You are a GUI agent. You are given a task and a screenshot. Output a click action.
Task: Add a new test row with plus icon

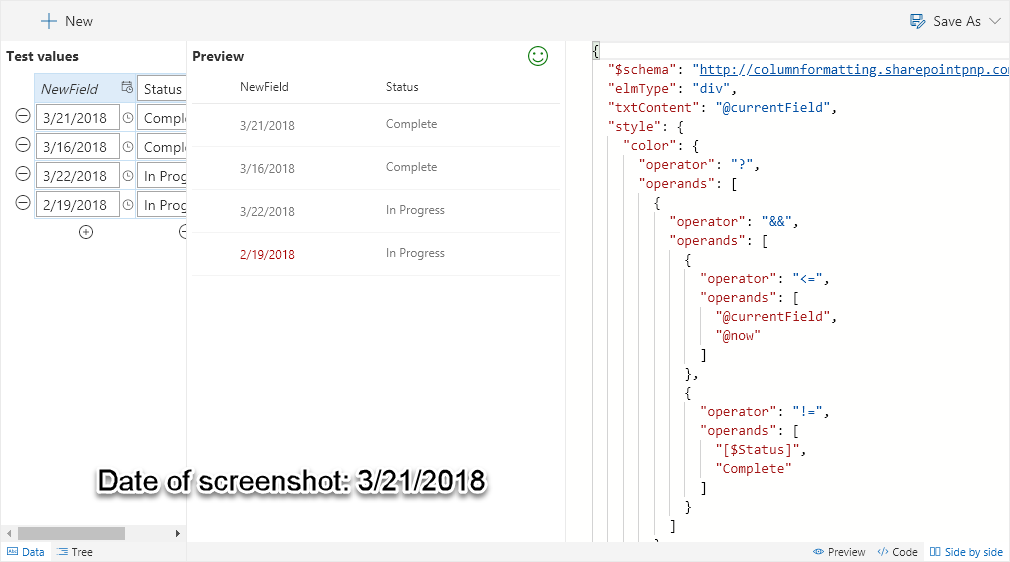click(x=86, y=232)
